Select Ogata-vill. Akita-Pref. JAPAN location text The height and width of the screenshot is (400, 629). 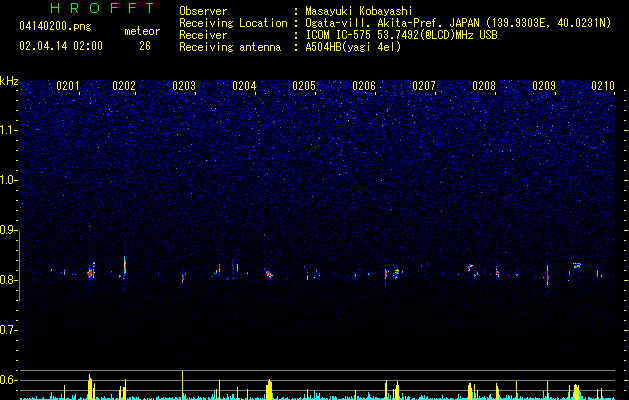point(458,23)
